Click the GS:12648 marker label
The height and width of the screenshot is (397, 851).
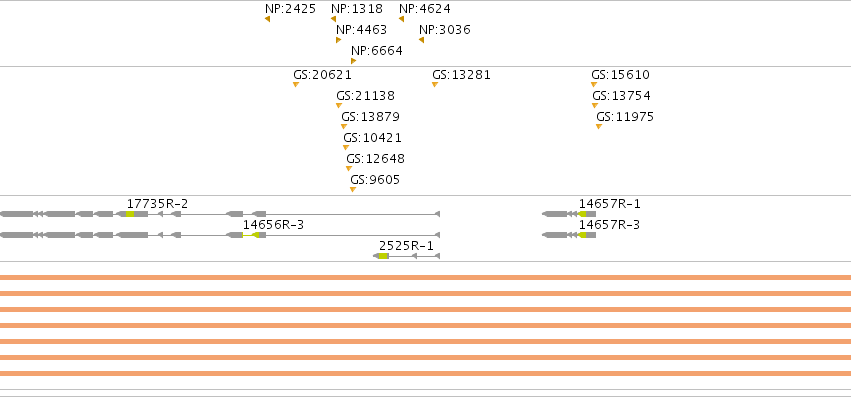coord(376,160)
